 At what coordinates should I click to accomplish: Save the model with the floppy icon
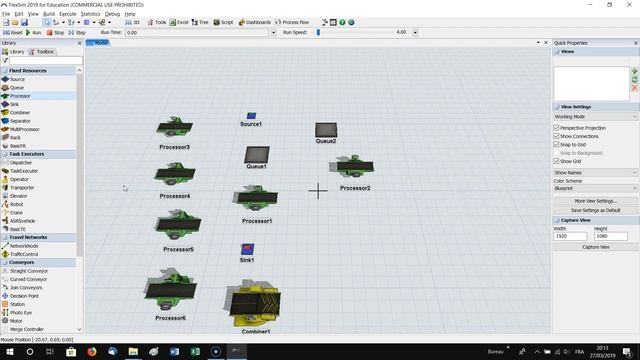(24, 22)
